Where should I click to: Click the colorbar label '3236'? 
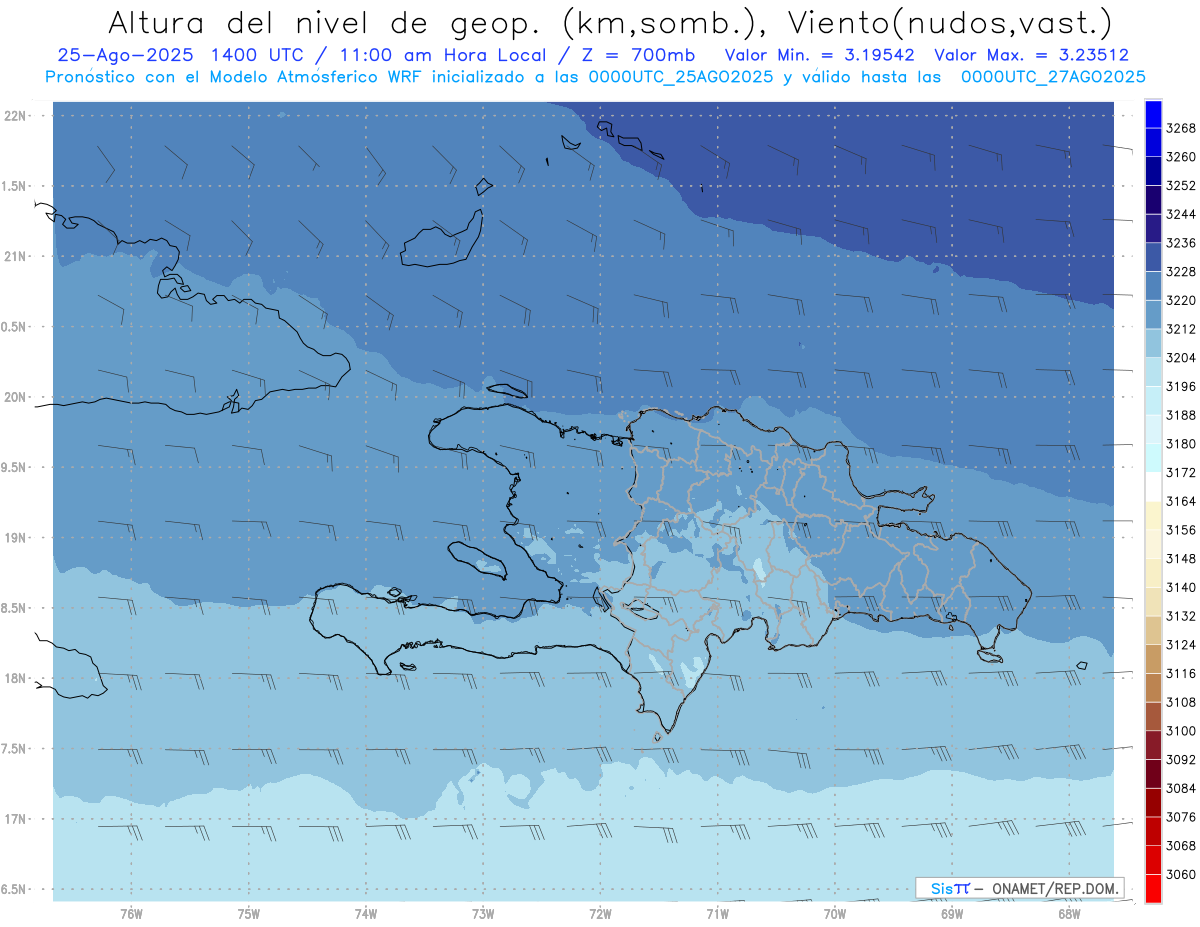1181,243
